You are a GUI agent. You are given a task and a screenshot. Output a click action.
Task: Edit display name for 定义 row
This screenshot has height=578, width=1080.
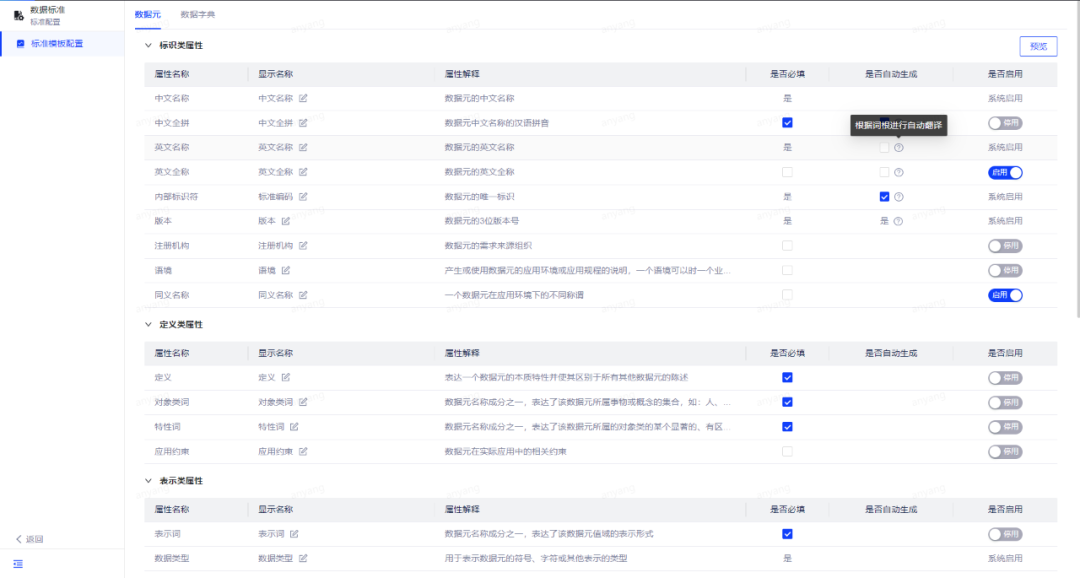coord(286,378)
